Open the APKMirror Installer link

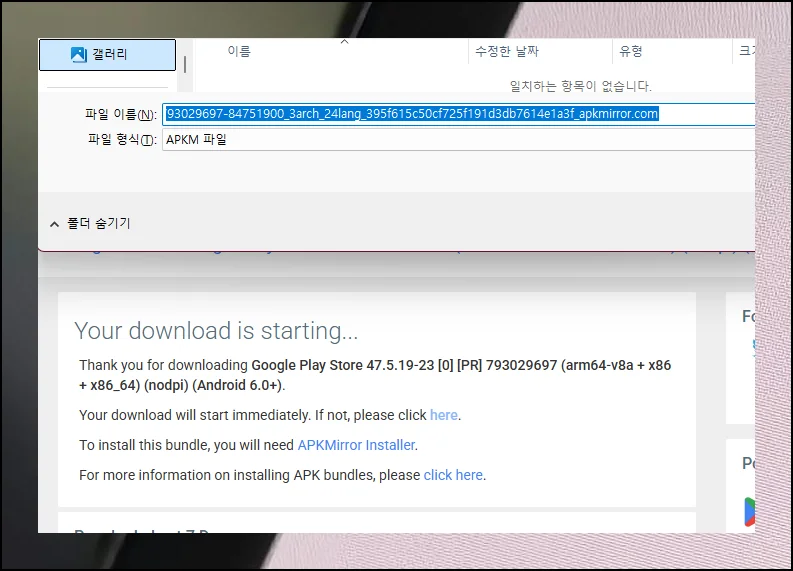coord(356,445)
